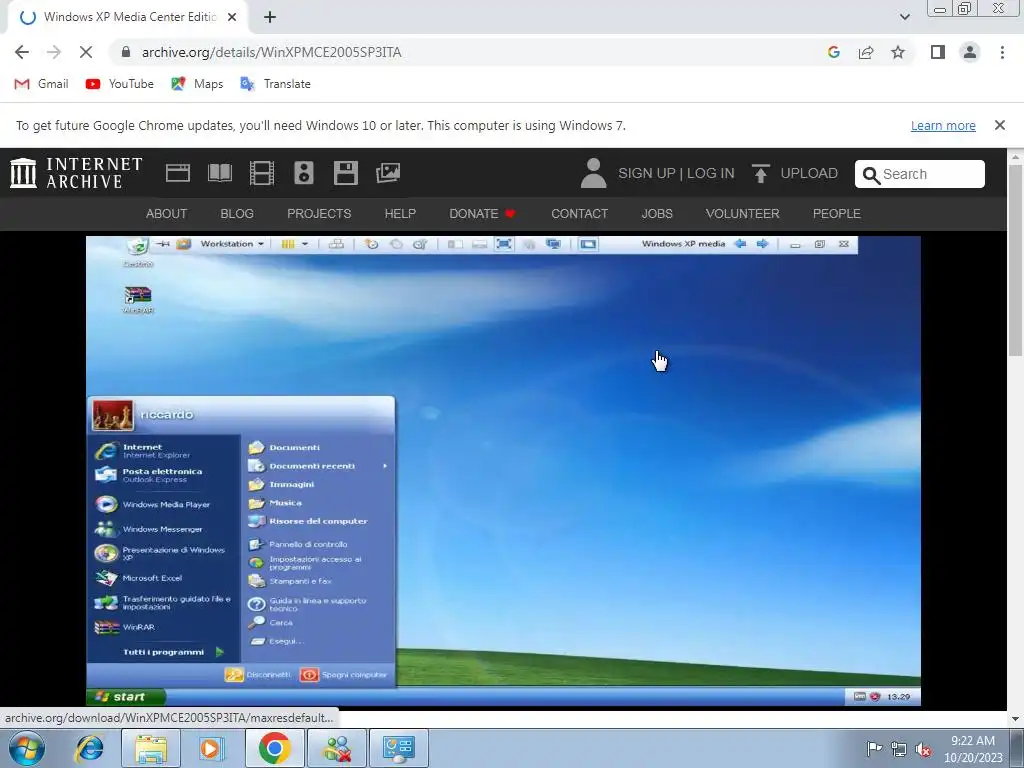
Task: Open Windows Media Player from the taskbar
Action: [212, 748]
